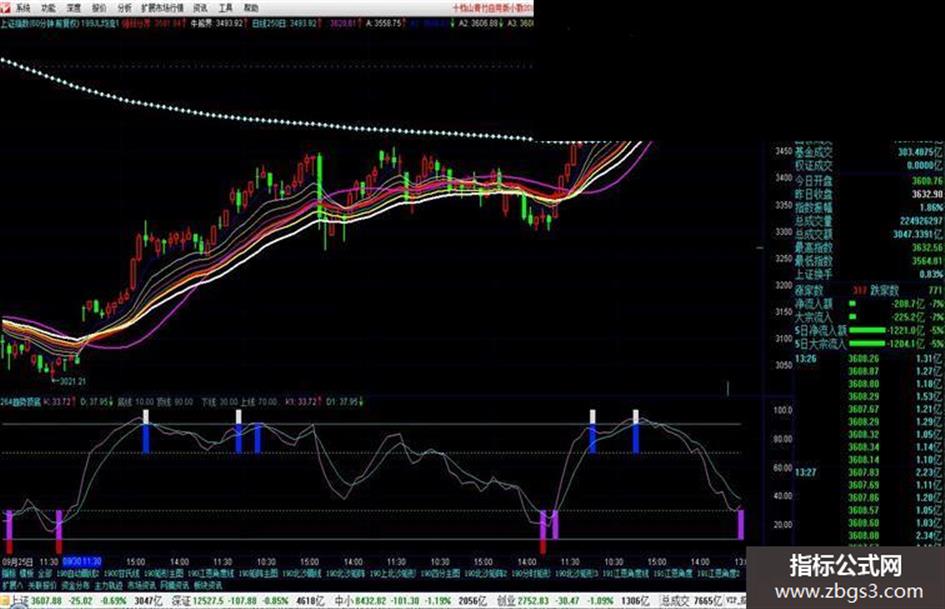Open the 资讯 menu
945x609 pixels.
click(x=200, y=8)
